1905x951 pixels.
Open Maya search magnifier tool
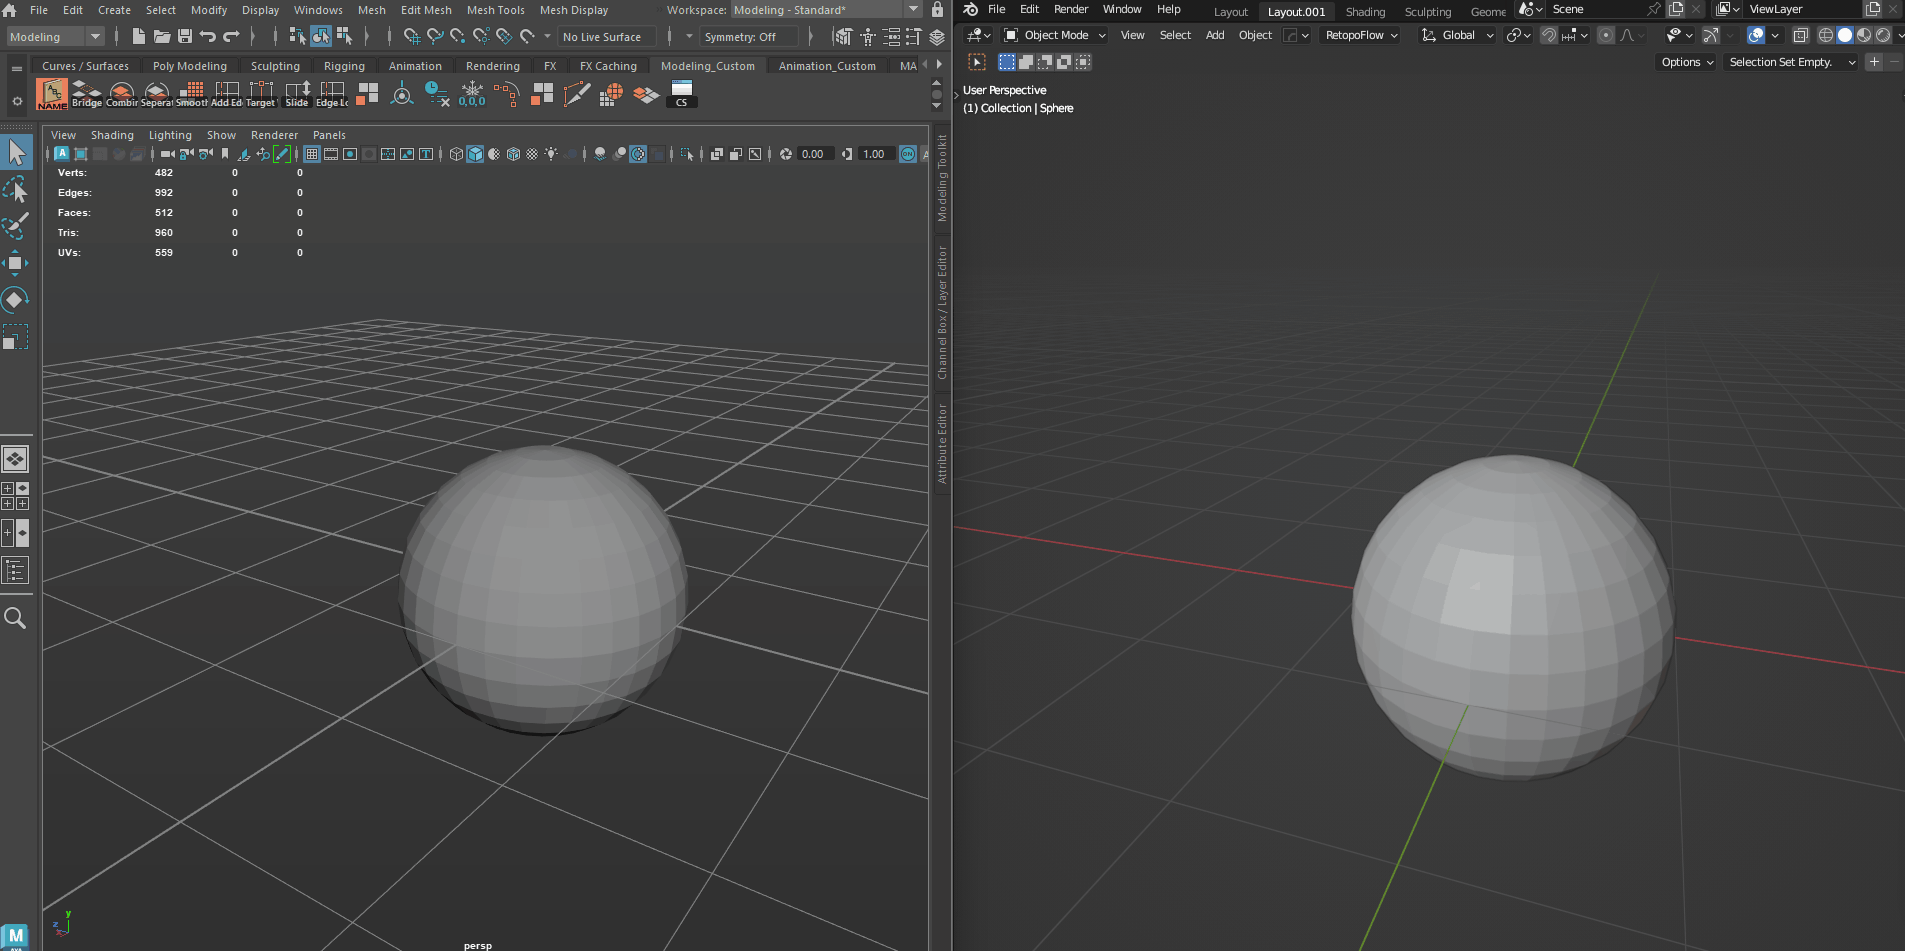point(16,618)
